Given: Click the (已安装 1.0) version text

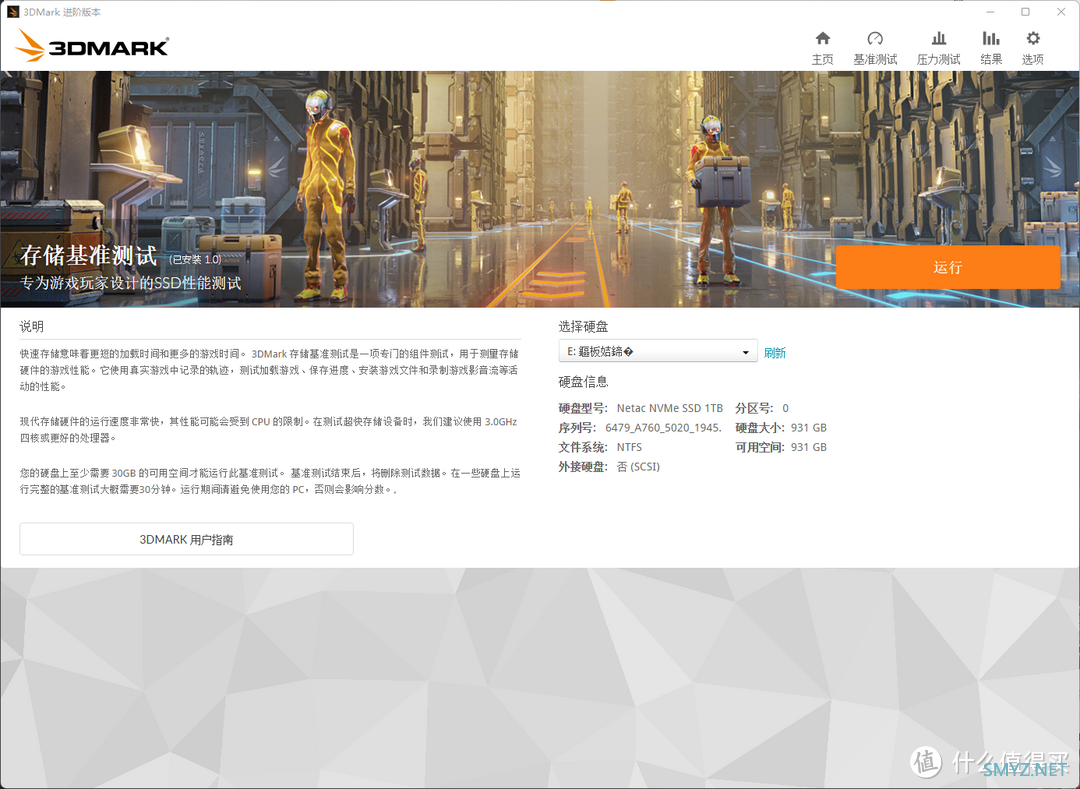Looking at the screenshot, I should pos(196,260).
